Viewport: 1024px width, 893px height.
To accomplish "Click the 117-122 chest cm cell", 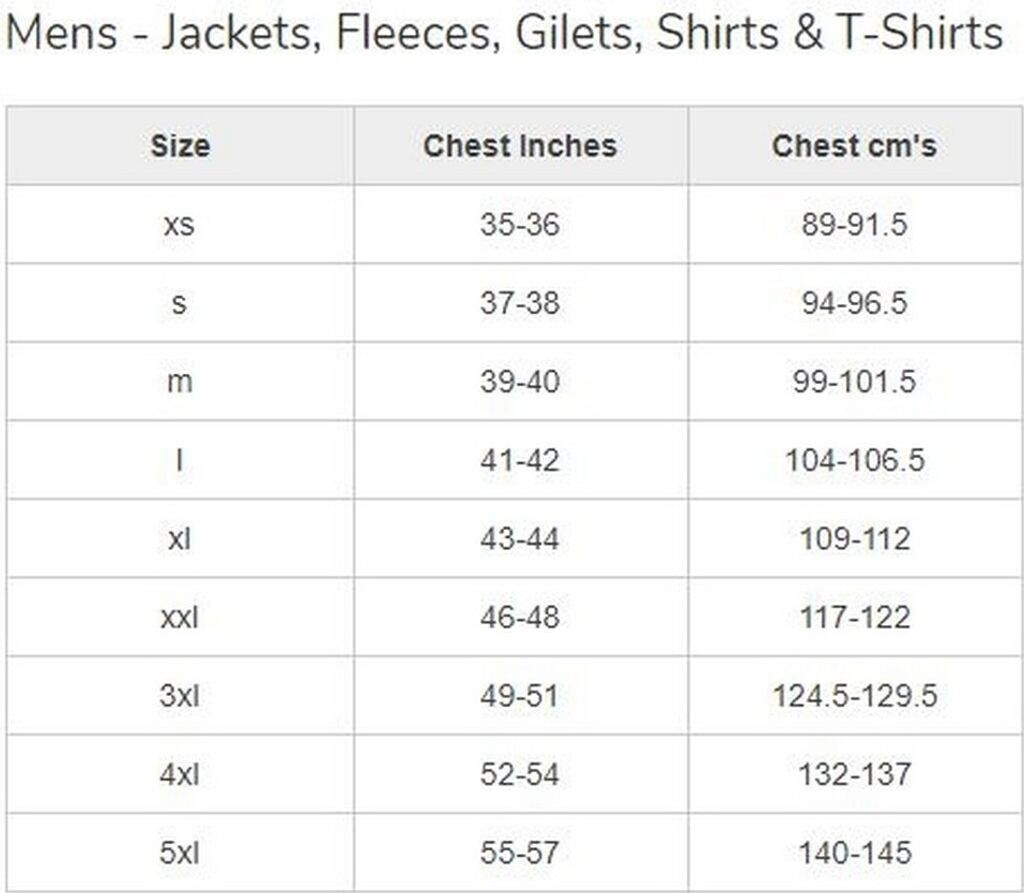I will 854,617.
